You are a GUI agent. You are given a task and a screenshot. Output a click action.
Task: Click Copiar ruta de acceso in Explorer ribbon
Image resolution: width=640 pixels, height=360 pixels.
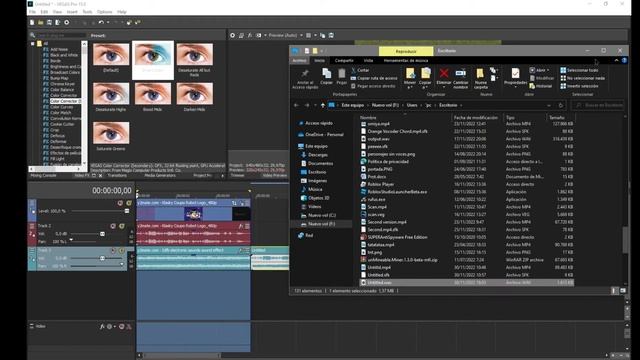pos(374,78)
